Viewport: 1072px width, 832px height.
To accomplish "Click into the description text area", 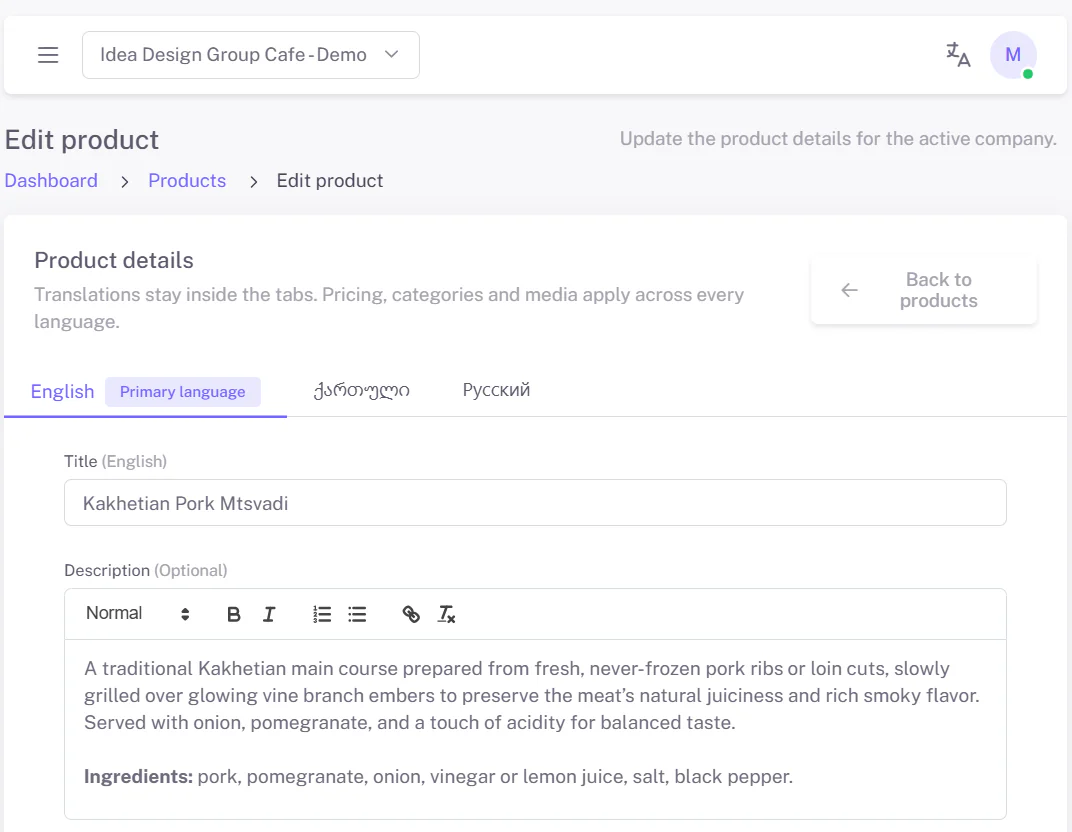I will (535, 729).
